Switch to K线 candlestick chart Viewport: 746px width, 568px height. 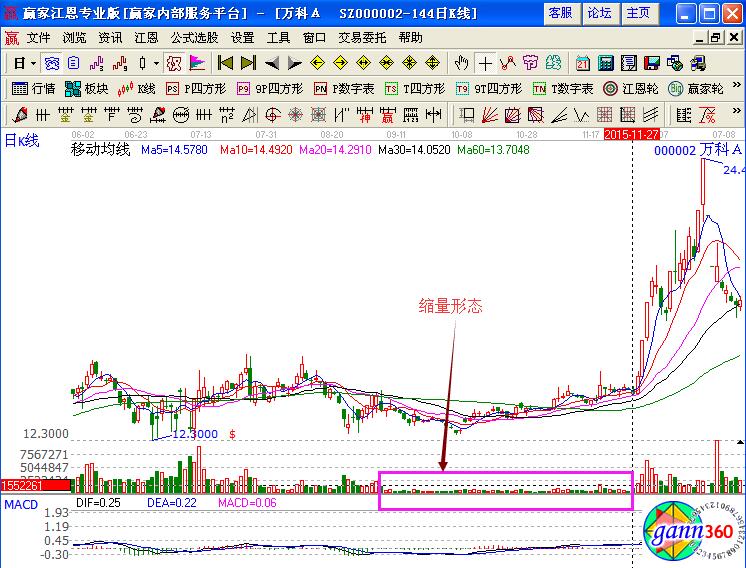pyautogui.click(x=138, y=88)
